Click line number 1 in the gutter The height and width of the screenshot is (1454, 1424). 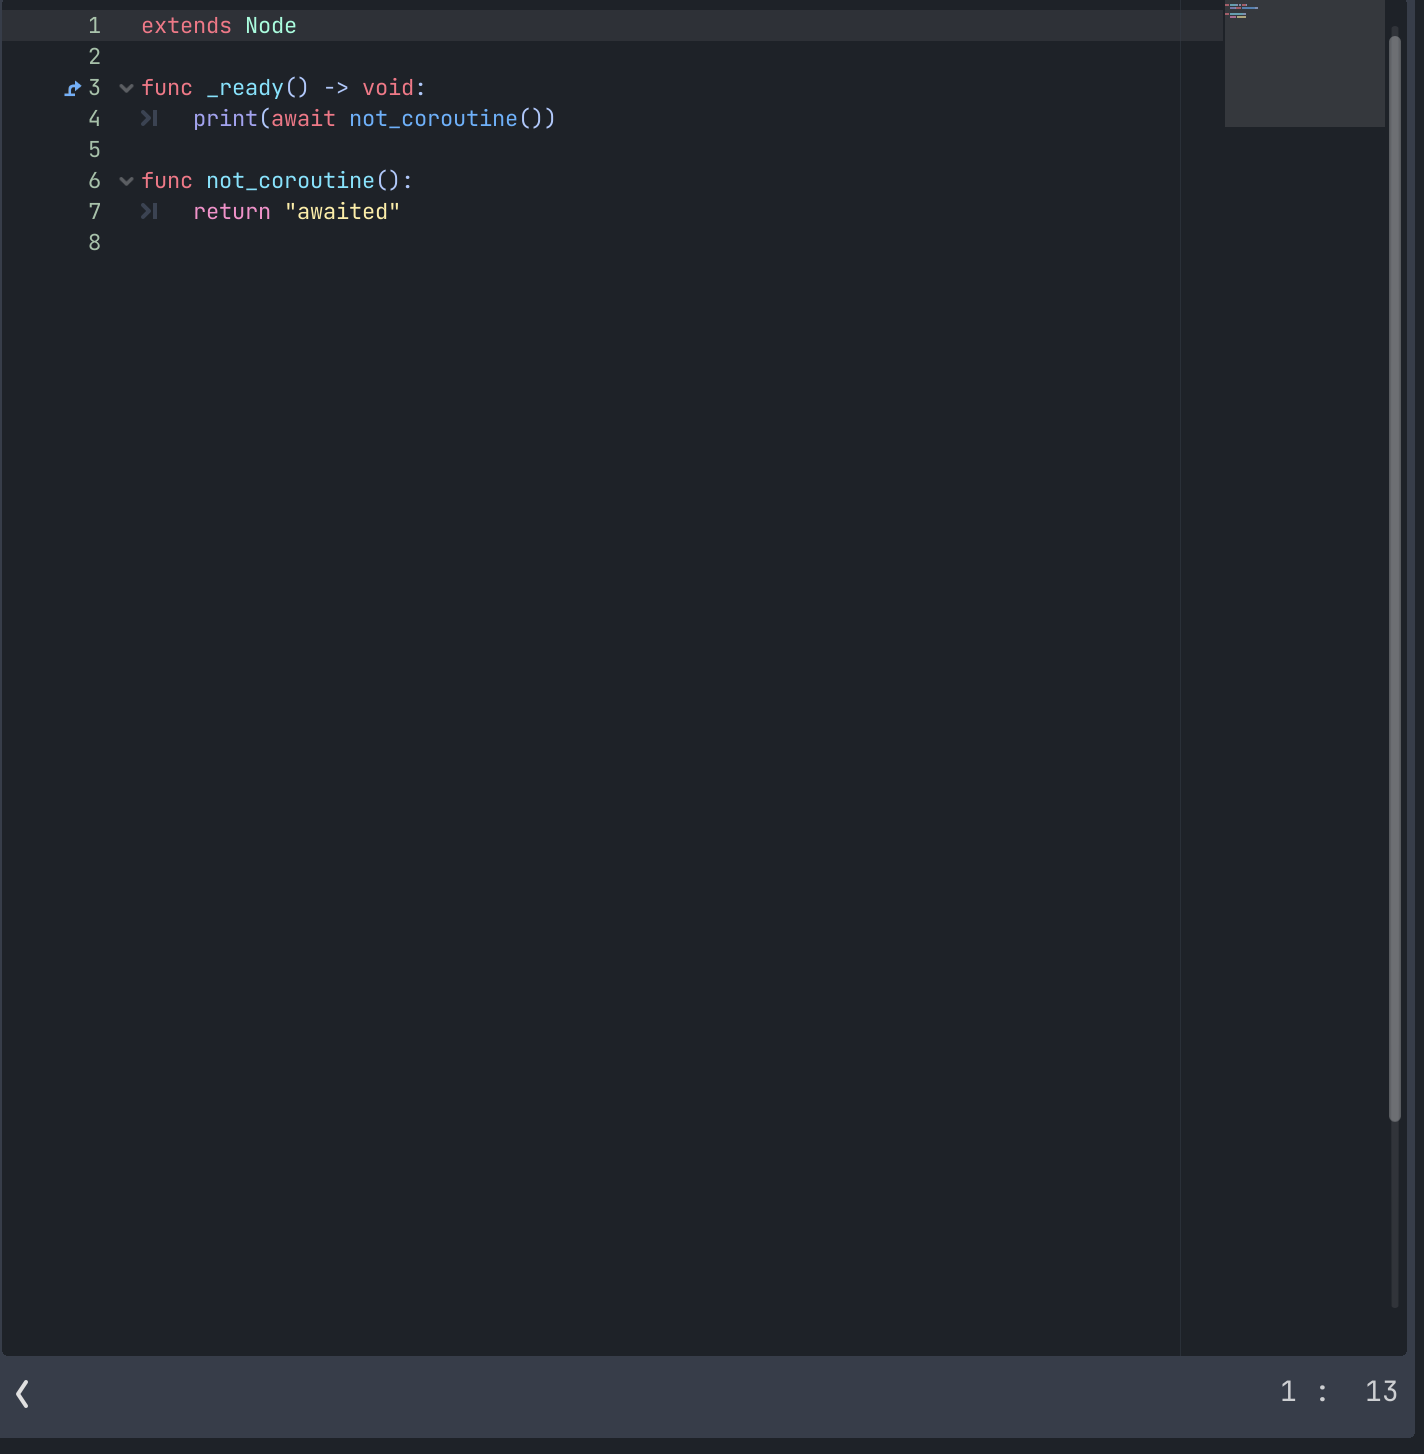[93, 25]
